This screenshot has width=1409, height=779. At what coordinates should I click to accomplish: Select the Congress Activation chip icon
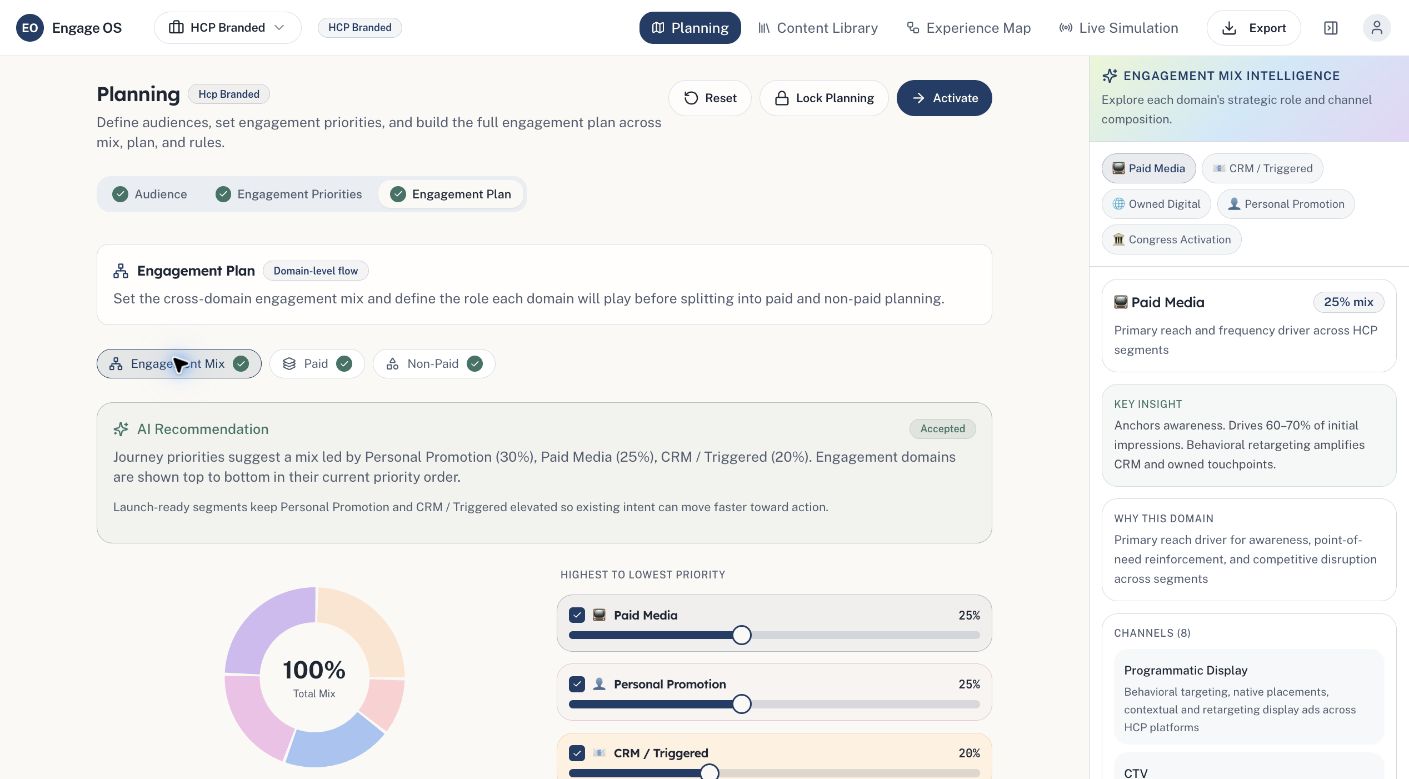[x=1119, y=240]
